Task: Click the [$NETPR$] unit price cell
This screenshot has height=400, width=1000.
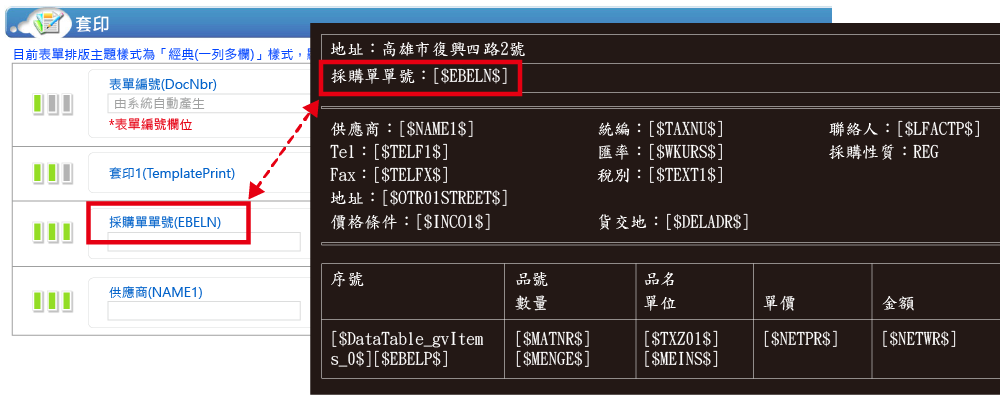Action: click(801, 339)
